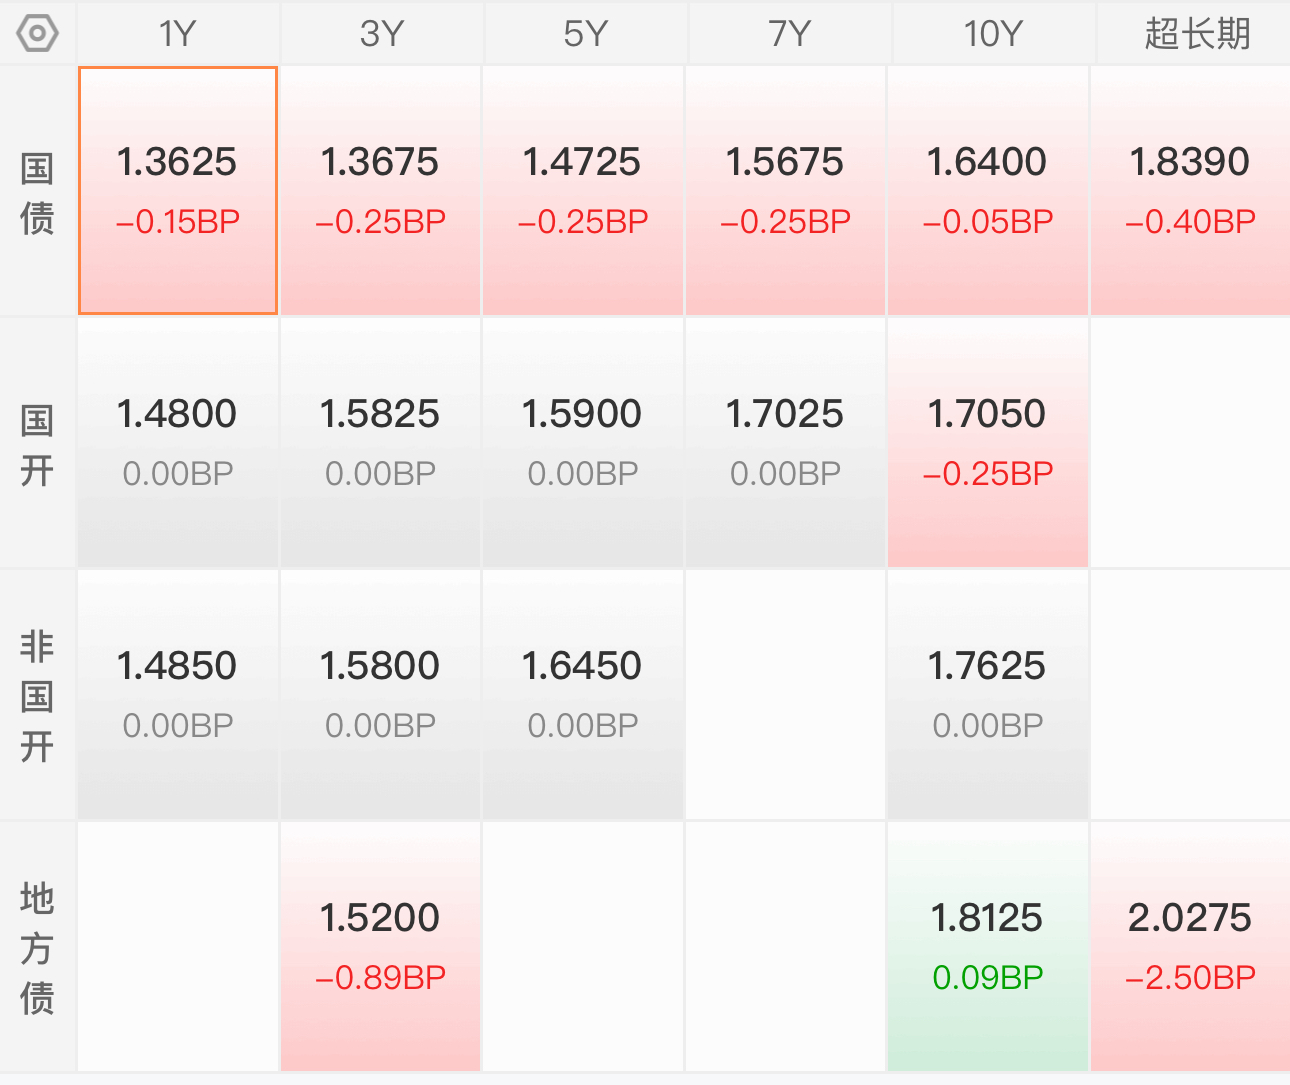Screen dimensions: 1290x1085
Task: Select 国债 5Y cell showing 1.4725
Action: 583,191
